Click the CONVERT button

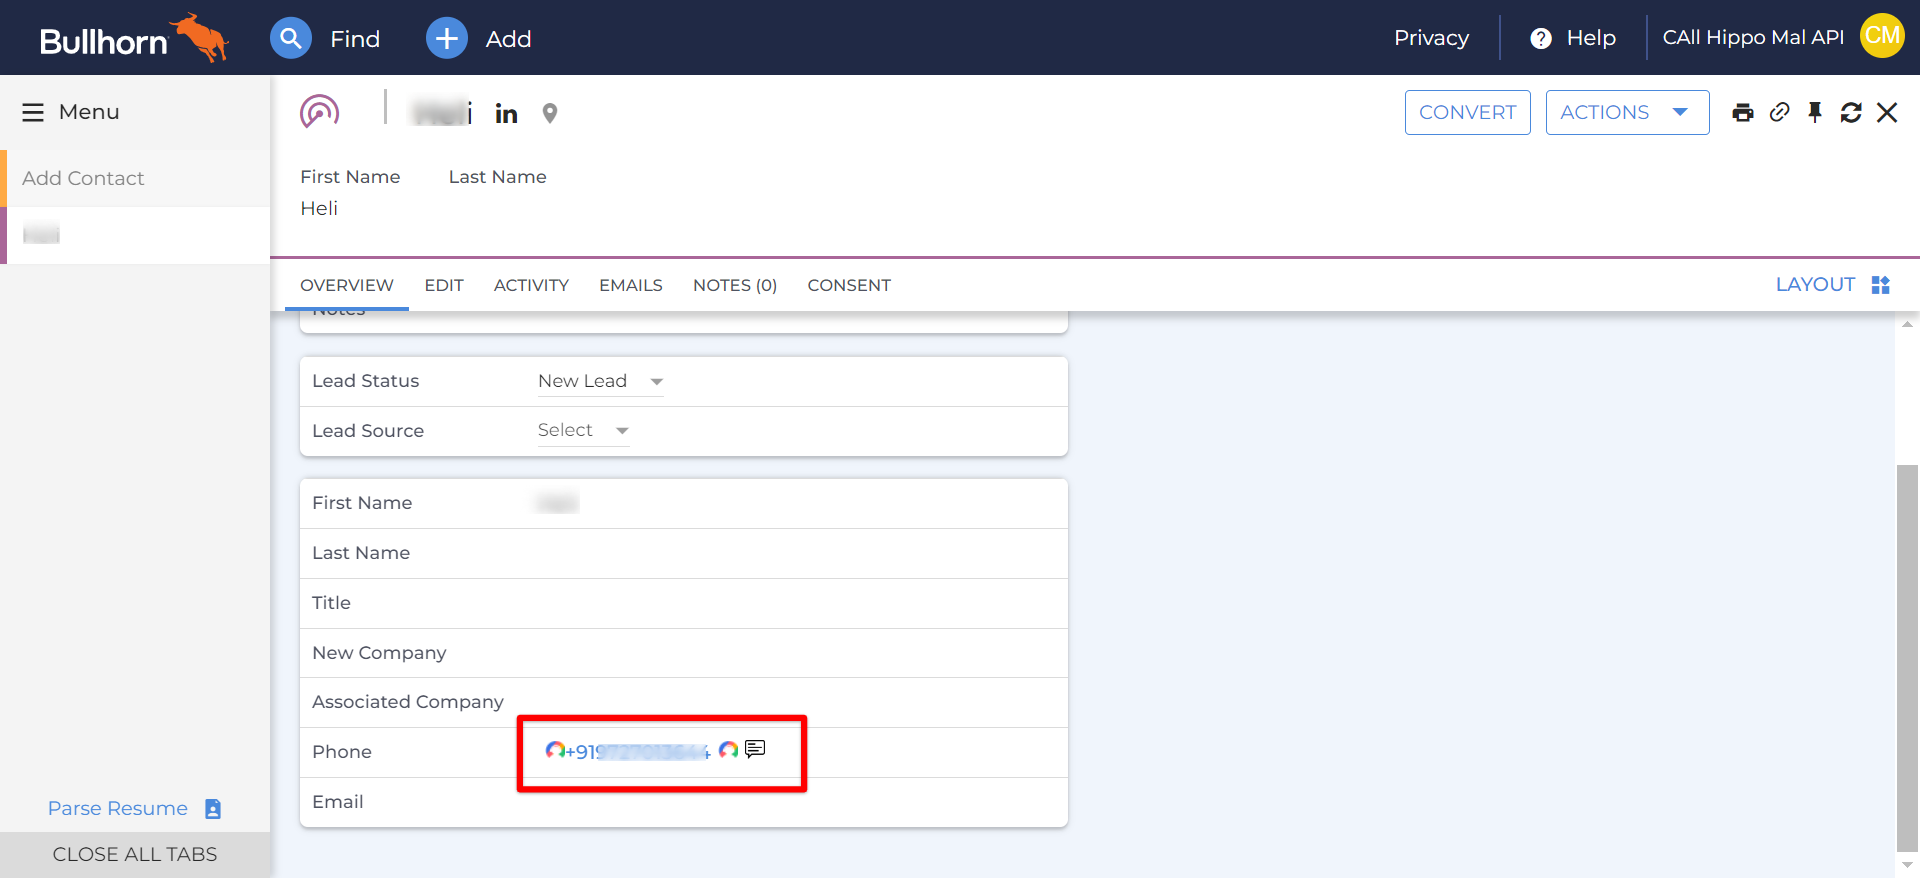(x=1467, y=112)
